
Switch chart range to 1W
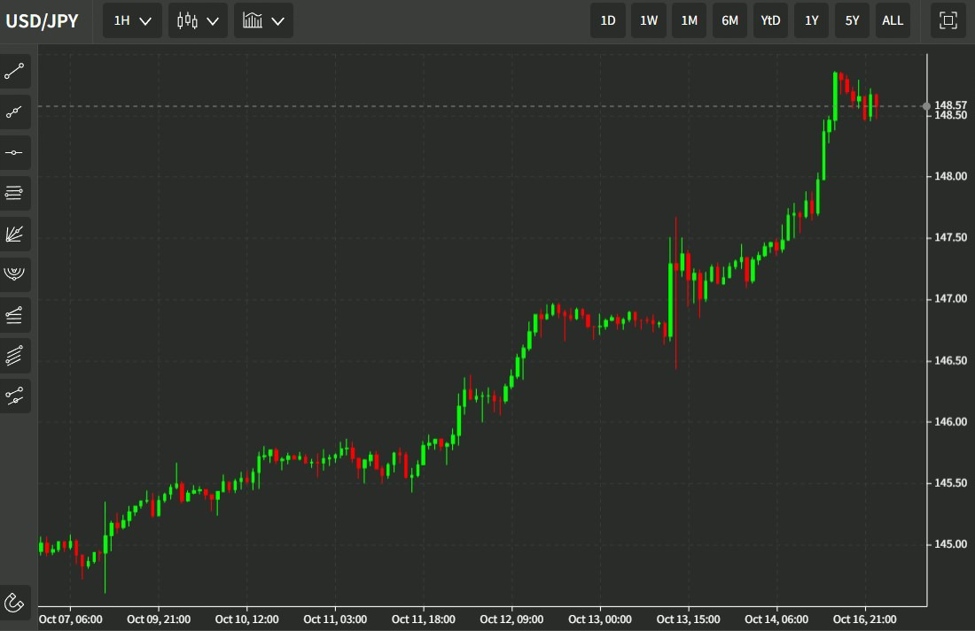tap(649, 20)
